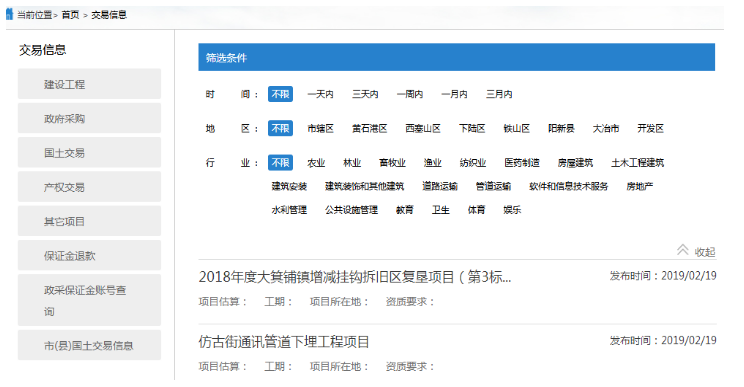Select 市(县)国土交易信息 menu entry
The image size is (744, 387).
coord(89,345)
